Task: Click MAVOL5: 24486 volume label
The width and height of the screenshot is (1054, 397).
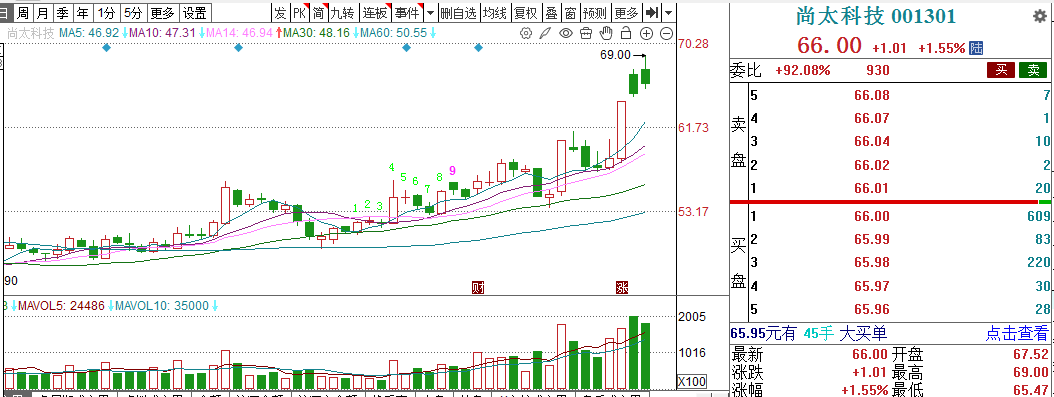Action: click(62, 306)
